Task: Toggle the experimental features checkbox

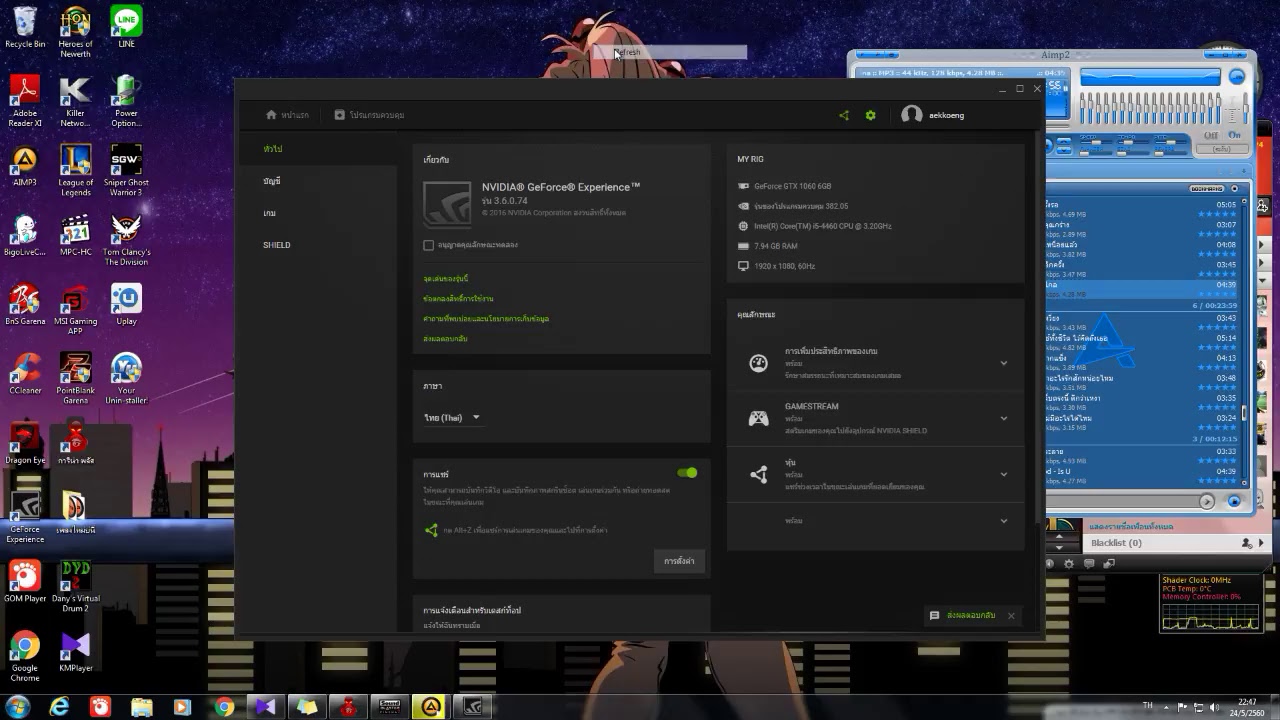Action: tap(429, 245)
